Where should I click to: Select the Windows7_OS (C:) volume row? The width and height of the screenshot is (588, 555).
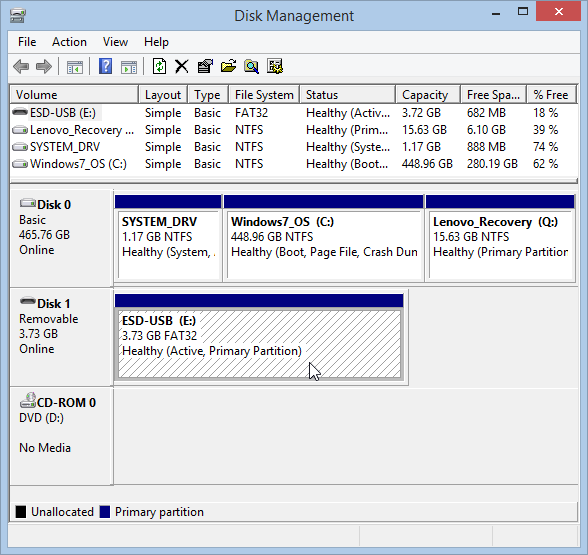pos(294,164)
